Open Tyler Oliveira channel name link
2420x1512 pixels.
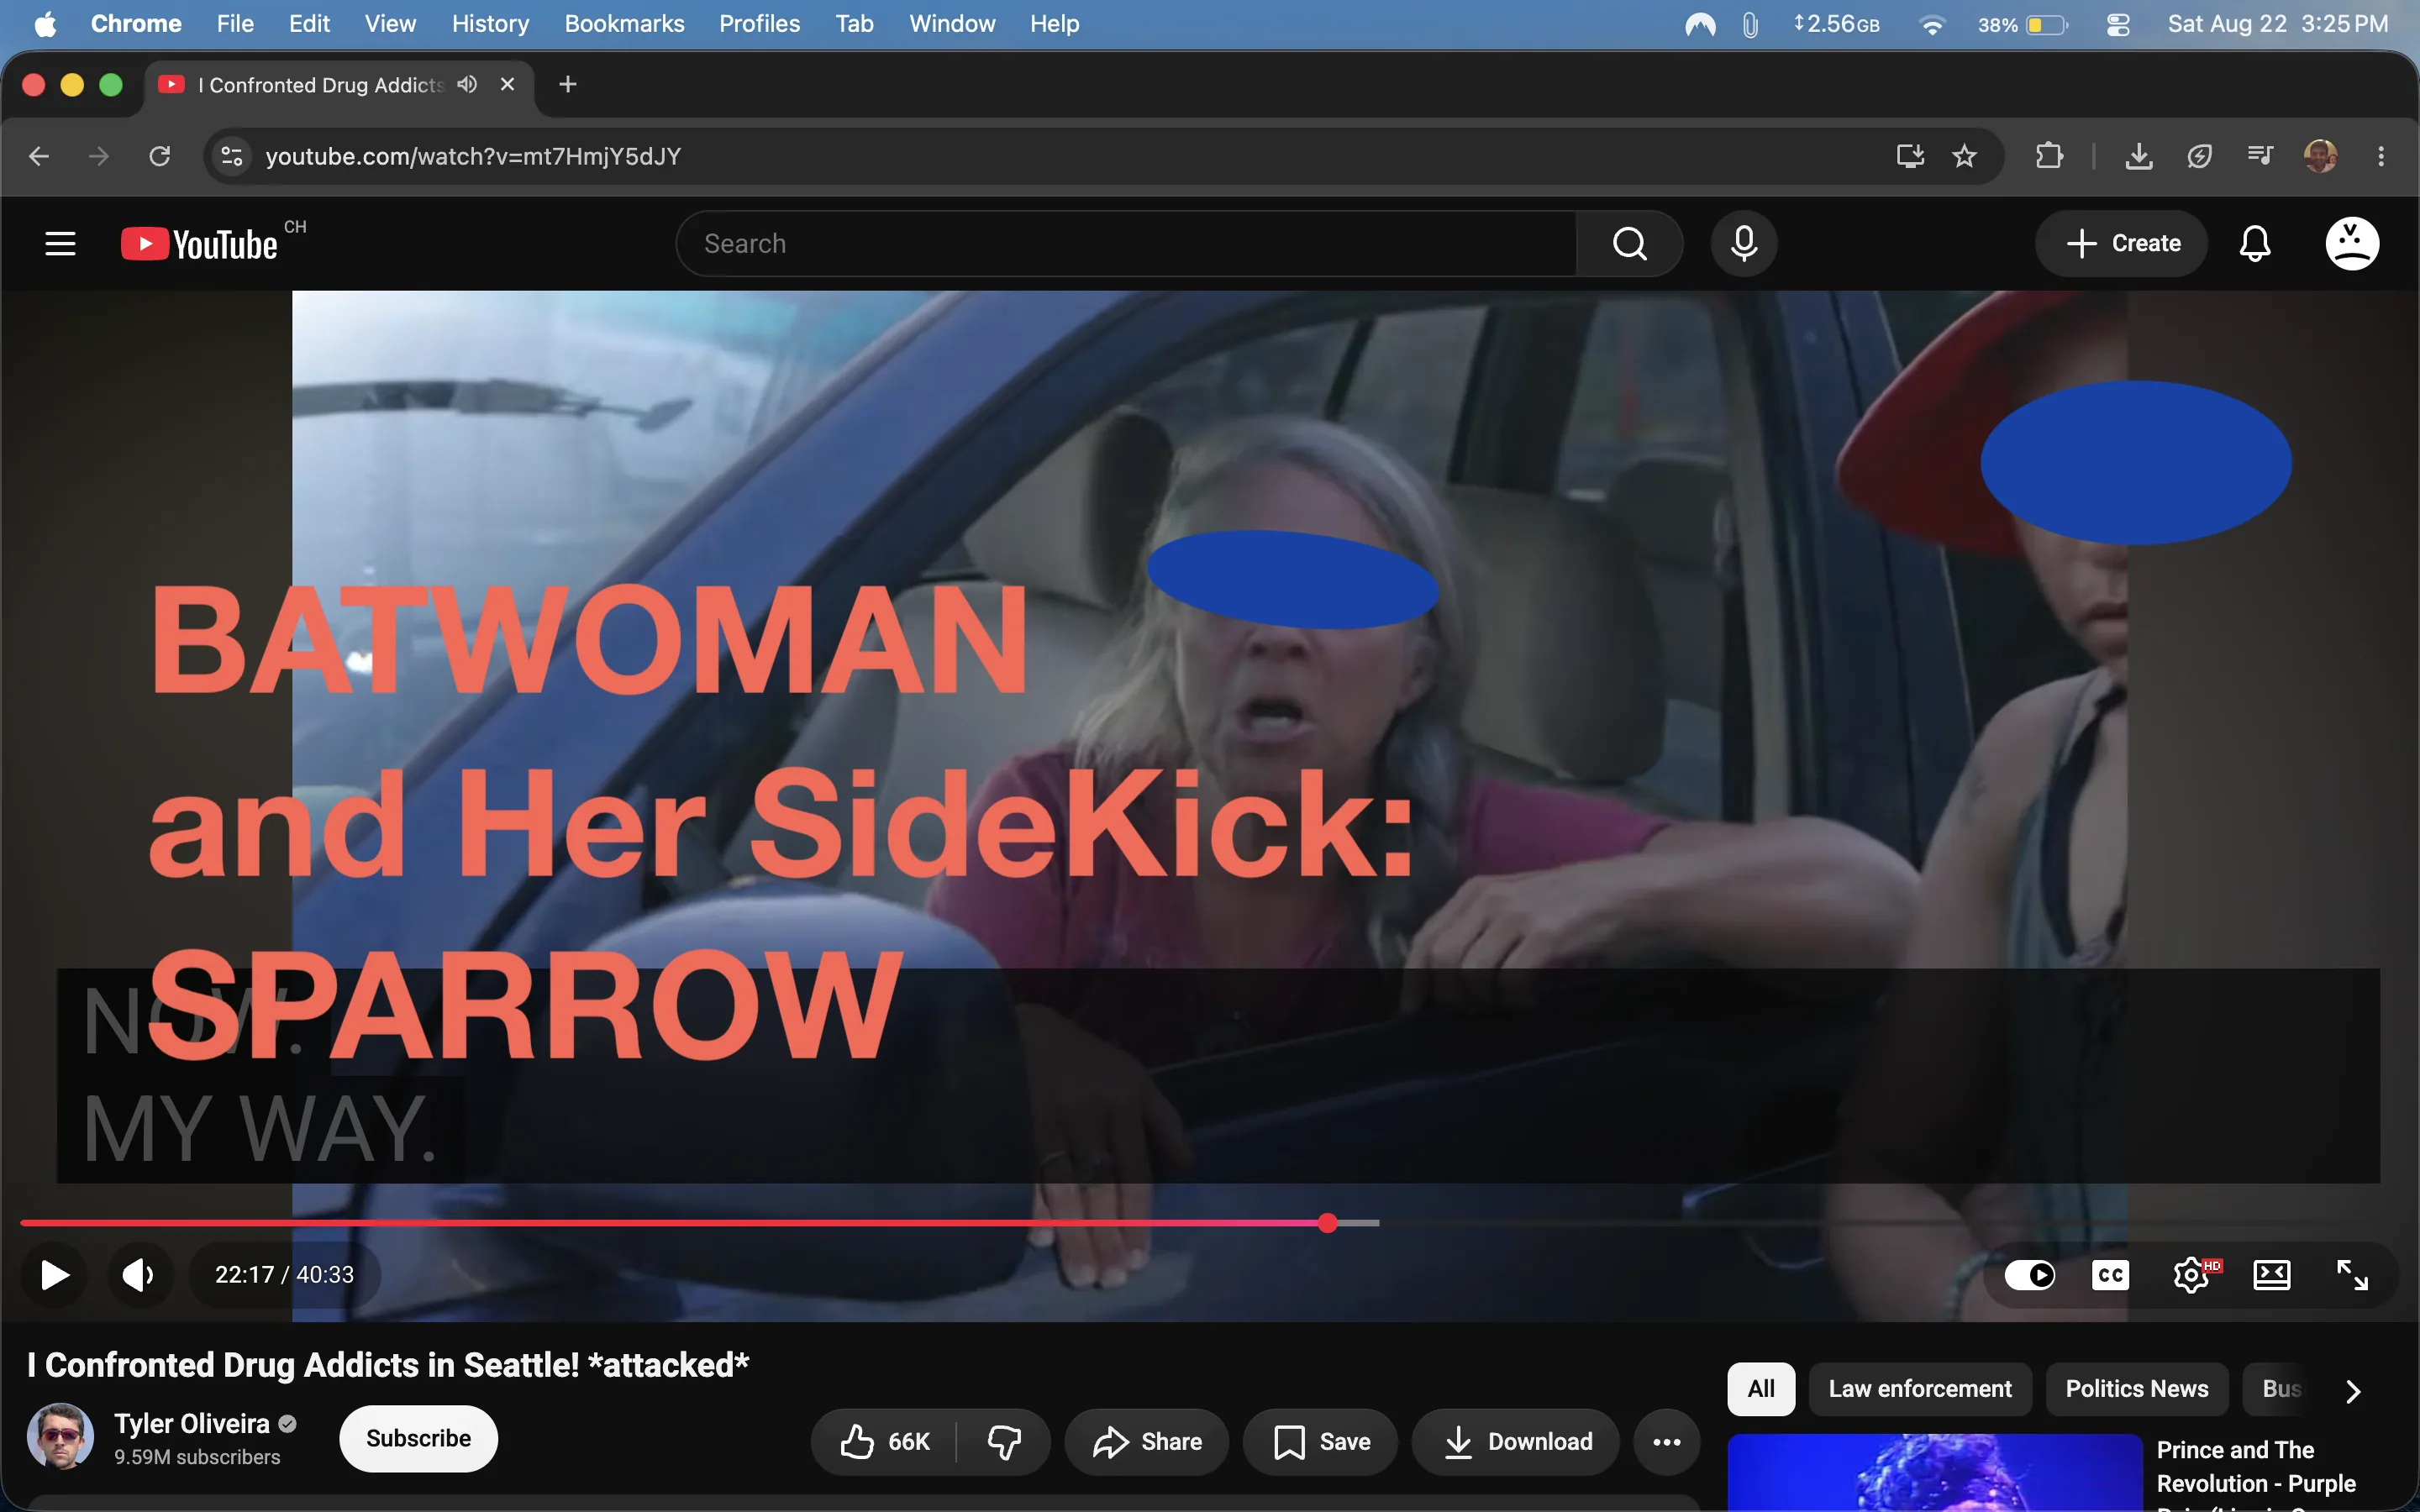(192, 1423)
